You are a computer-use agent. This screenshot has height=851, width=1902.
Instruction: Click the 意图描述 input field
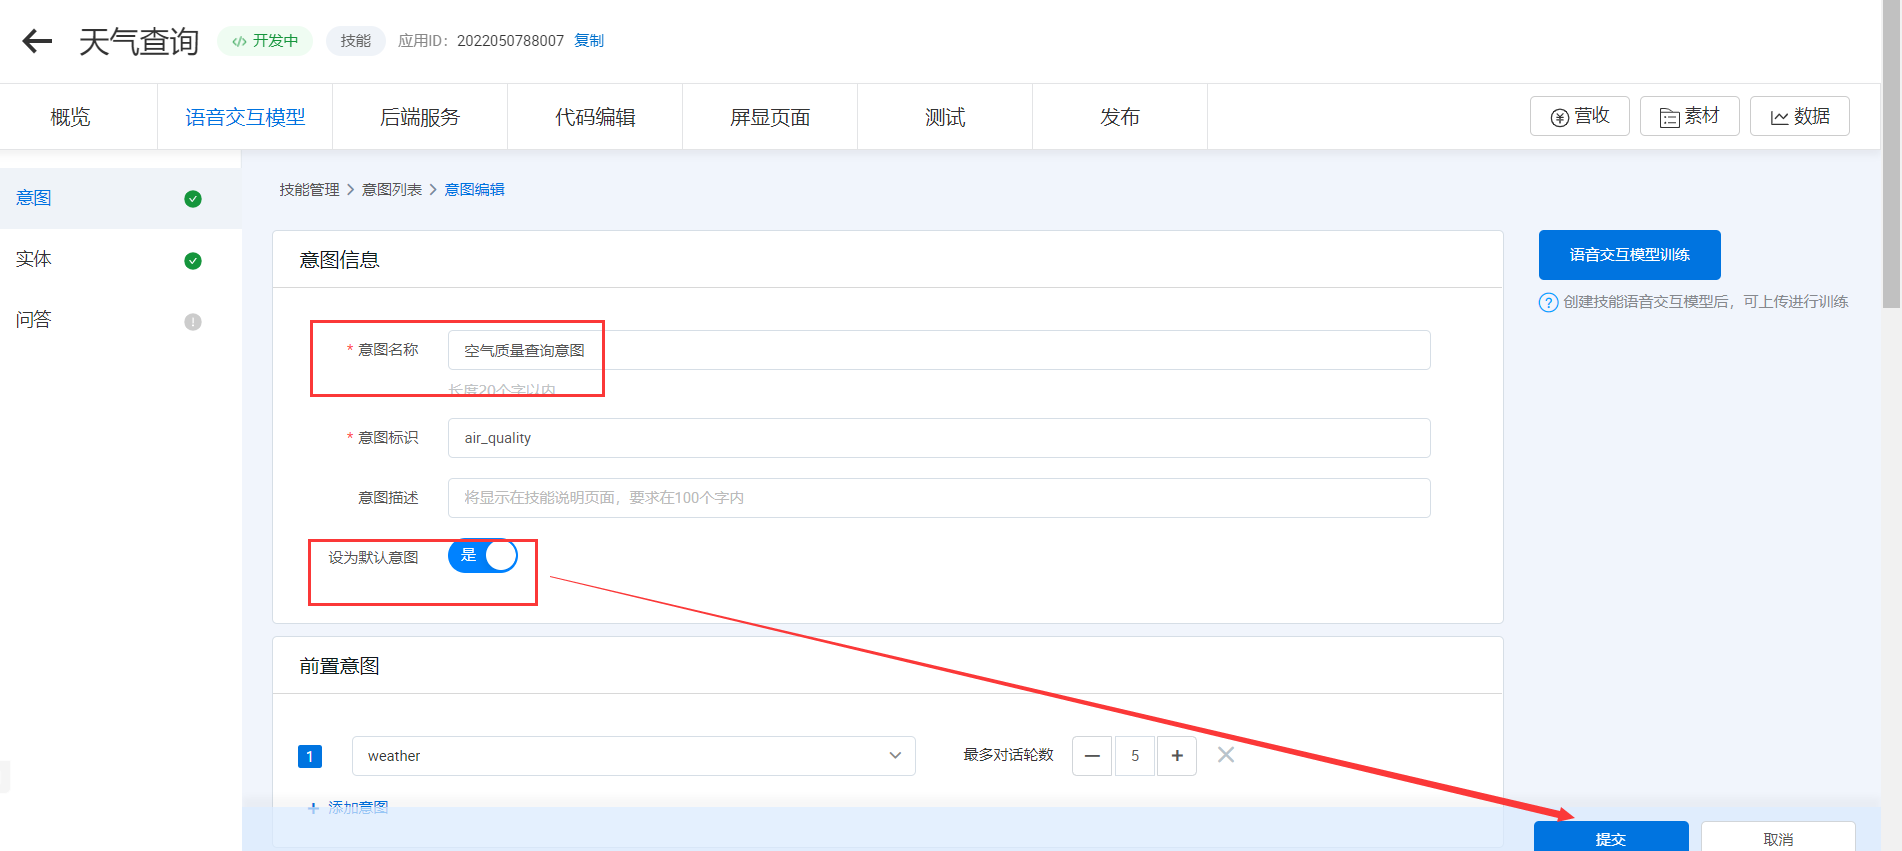click(x=939, y=498)
